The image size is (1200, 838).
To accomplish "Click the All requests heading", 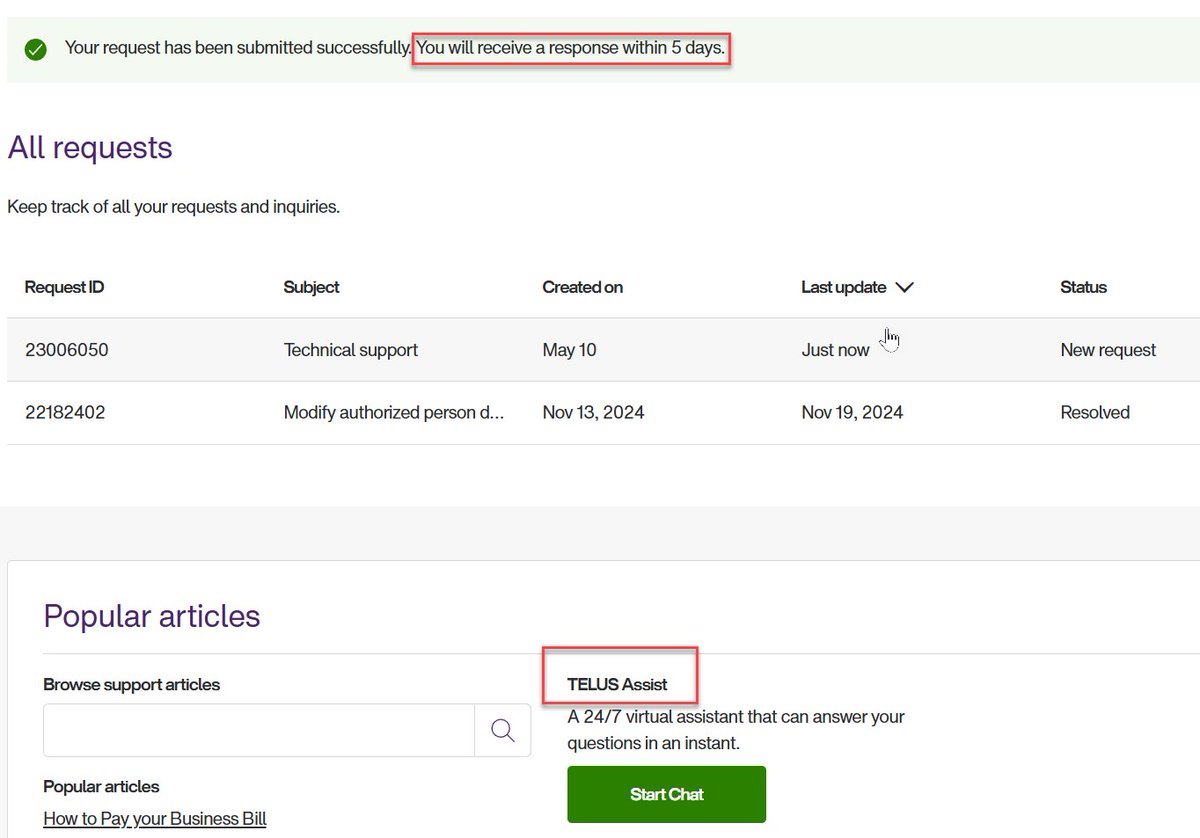I will tap(90, 148).
